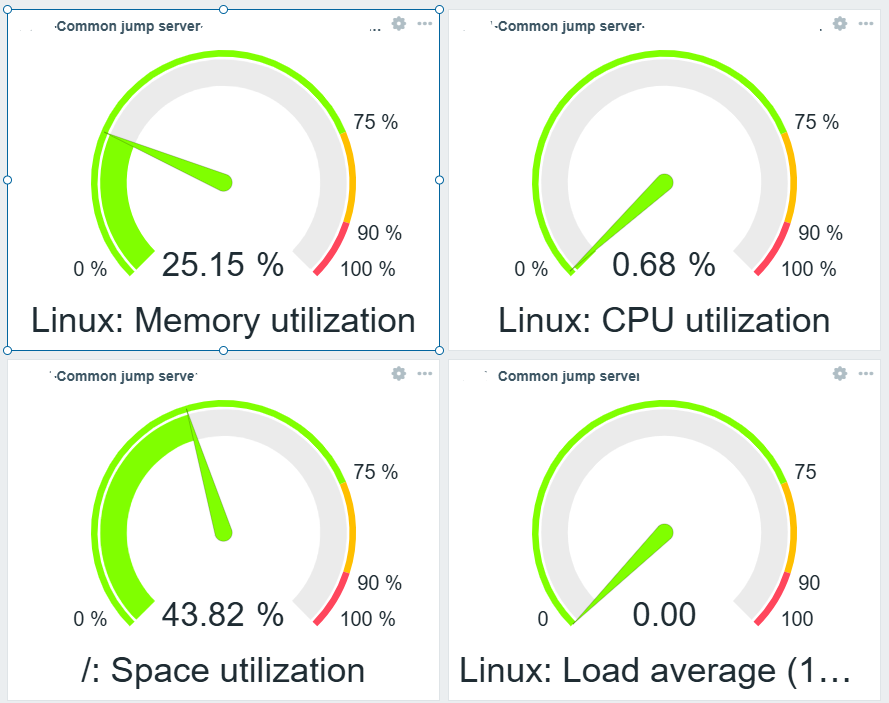
Task: Click the 25.15 % memory value
Action: (x=223, y=265)
